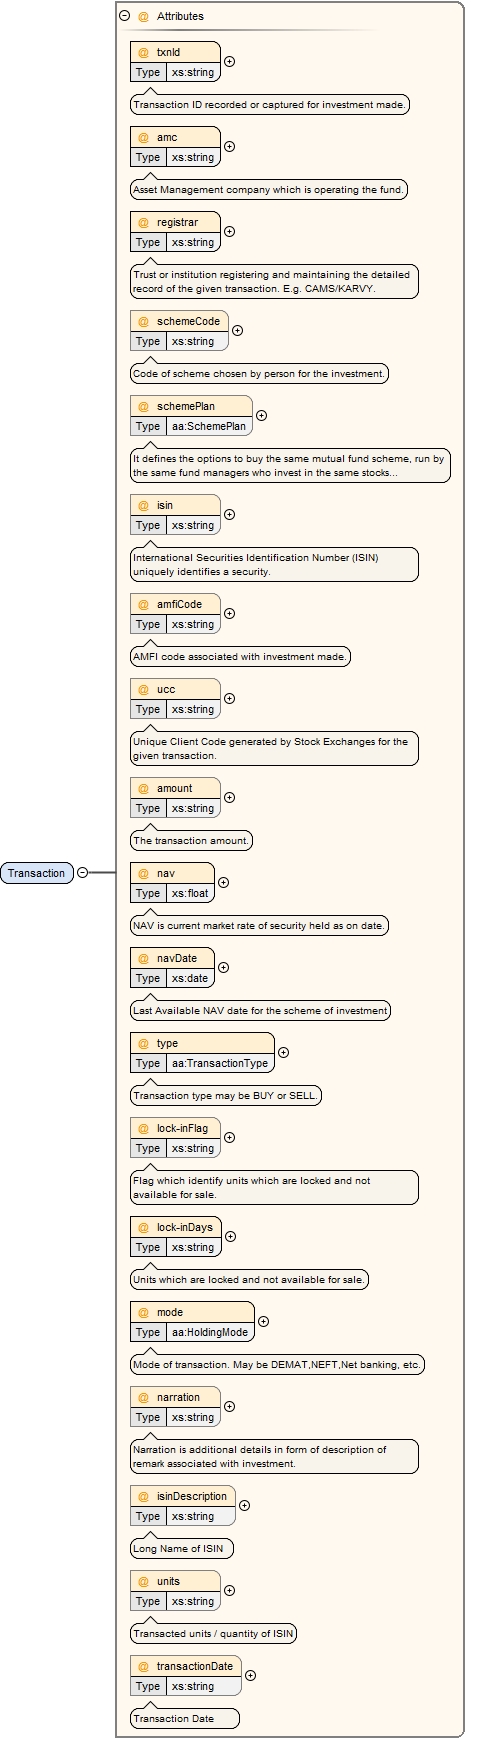Image resolution: width=482 pixels, height=1739 pixels.
Task: Expand the type attribute plus icon
Action: 284,1052
